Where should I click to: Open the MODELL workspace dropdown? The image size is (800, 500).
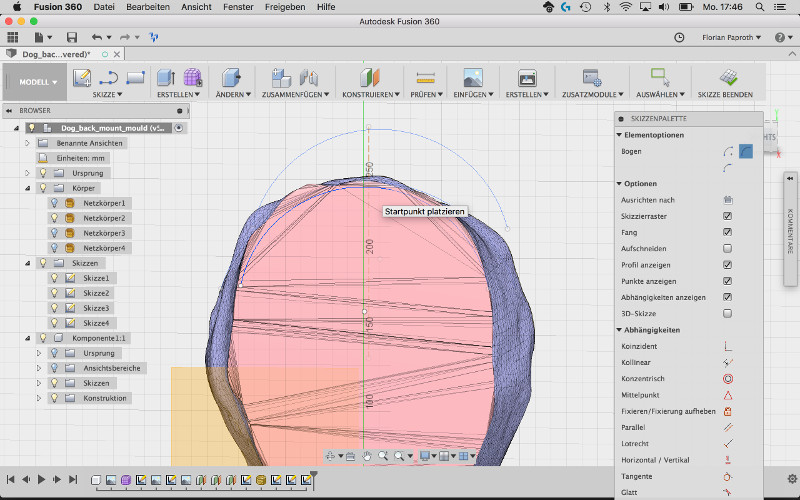click(40, 82)
